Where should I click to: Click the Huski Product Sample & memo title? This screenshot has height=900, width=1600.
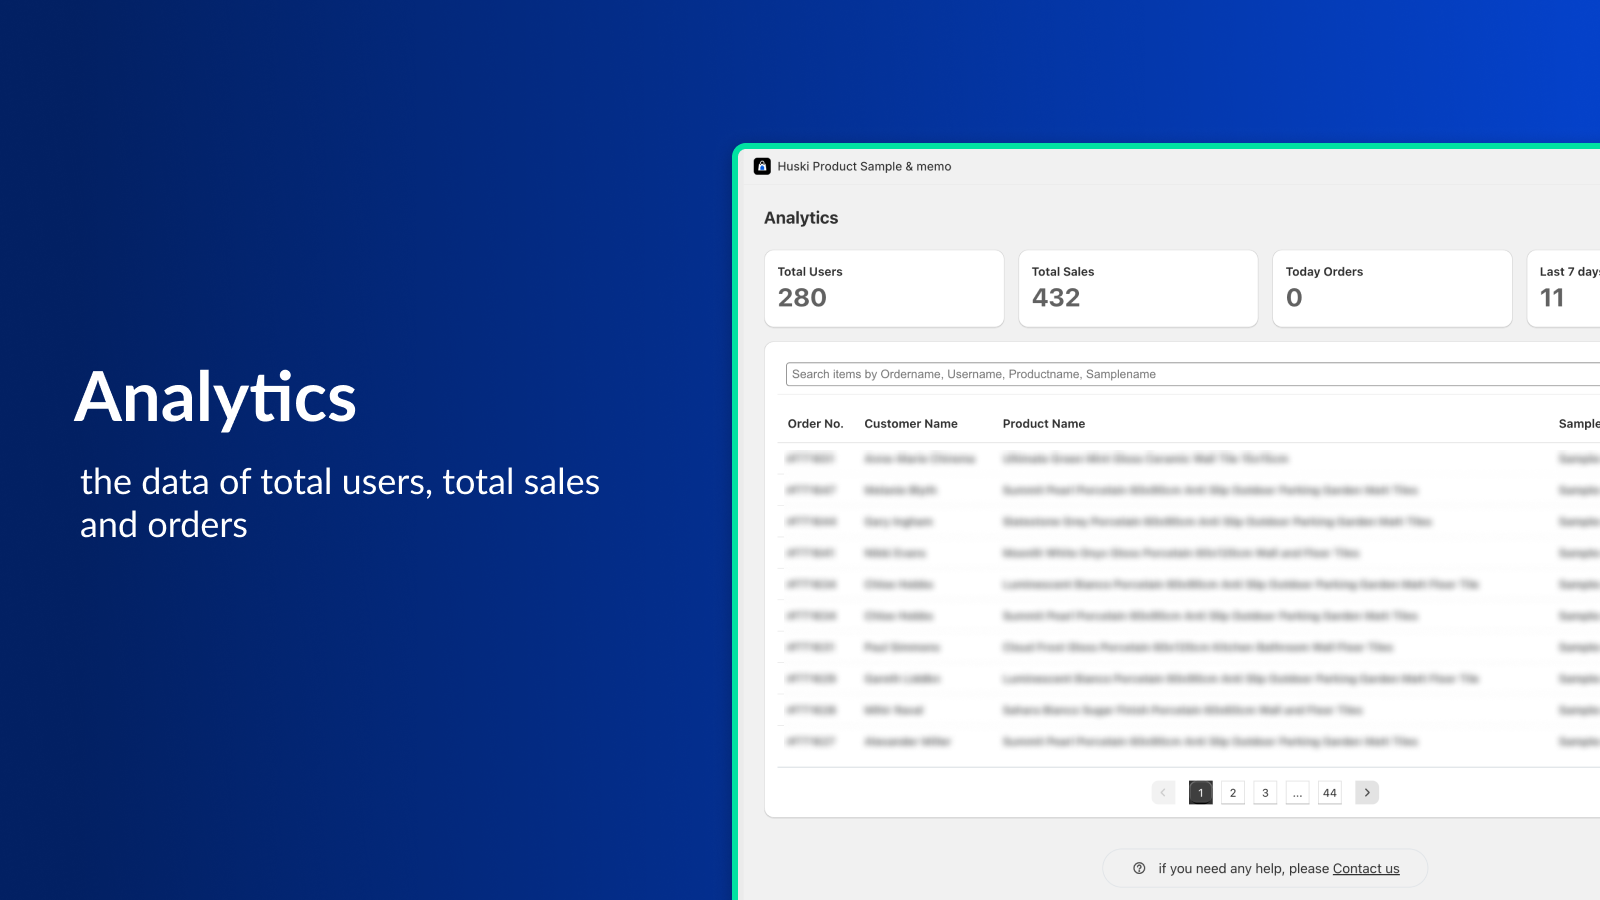[864, 166]
